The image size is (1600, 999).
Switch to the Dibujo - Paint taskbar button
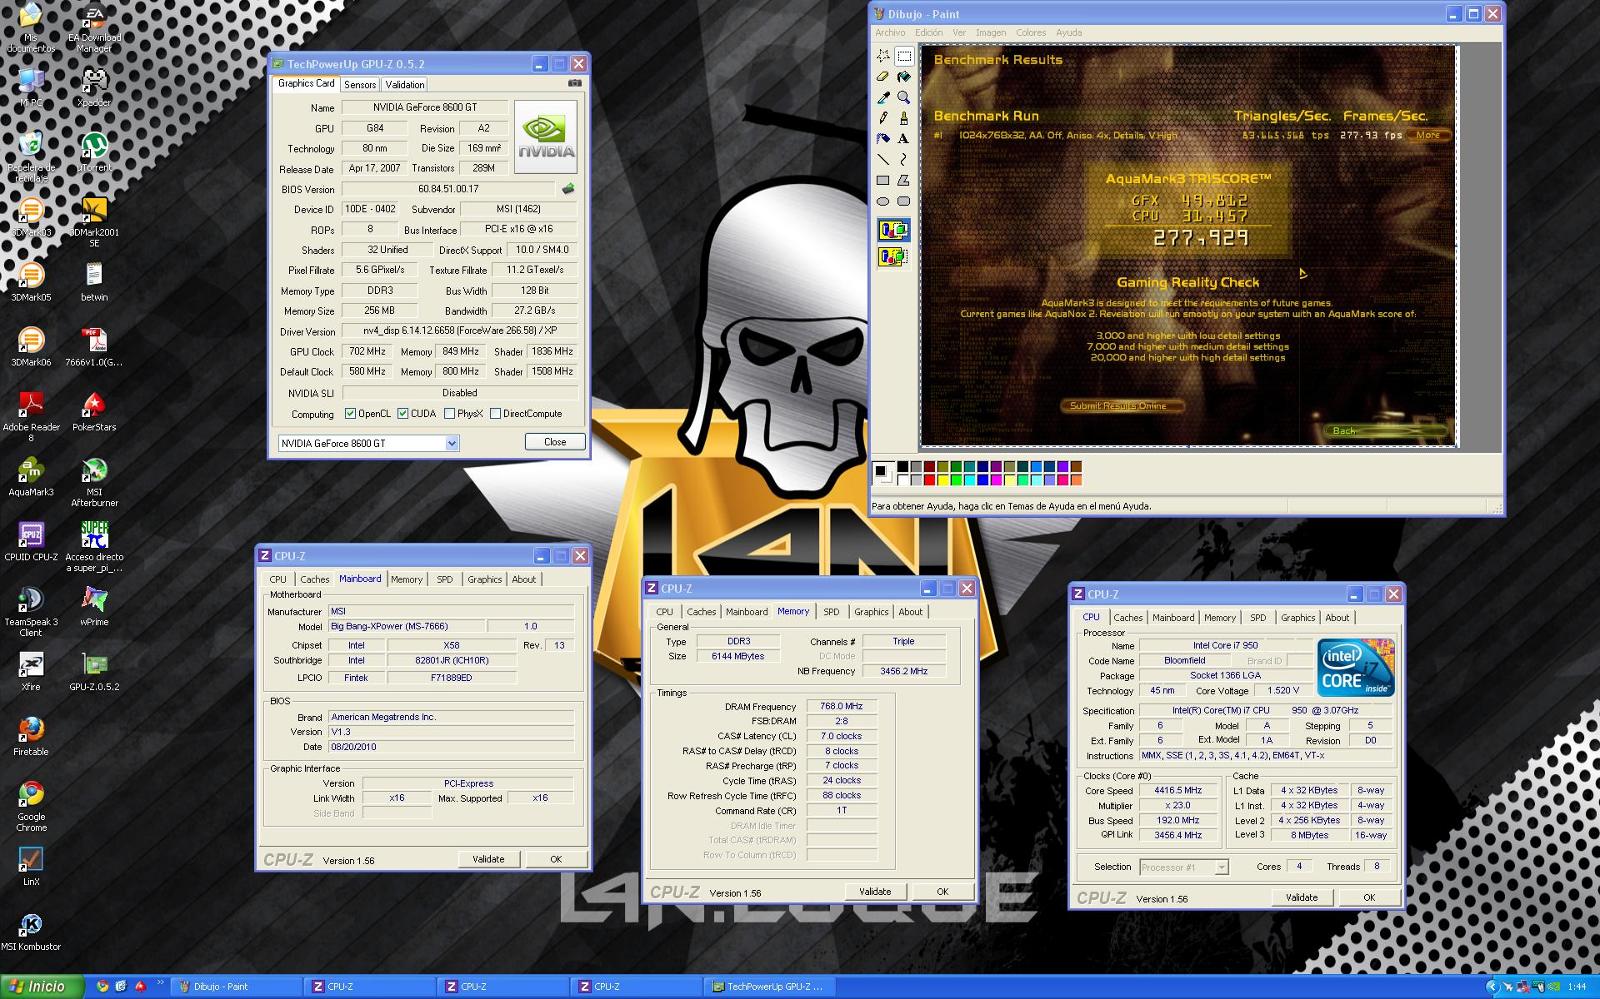coord(237,987)
